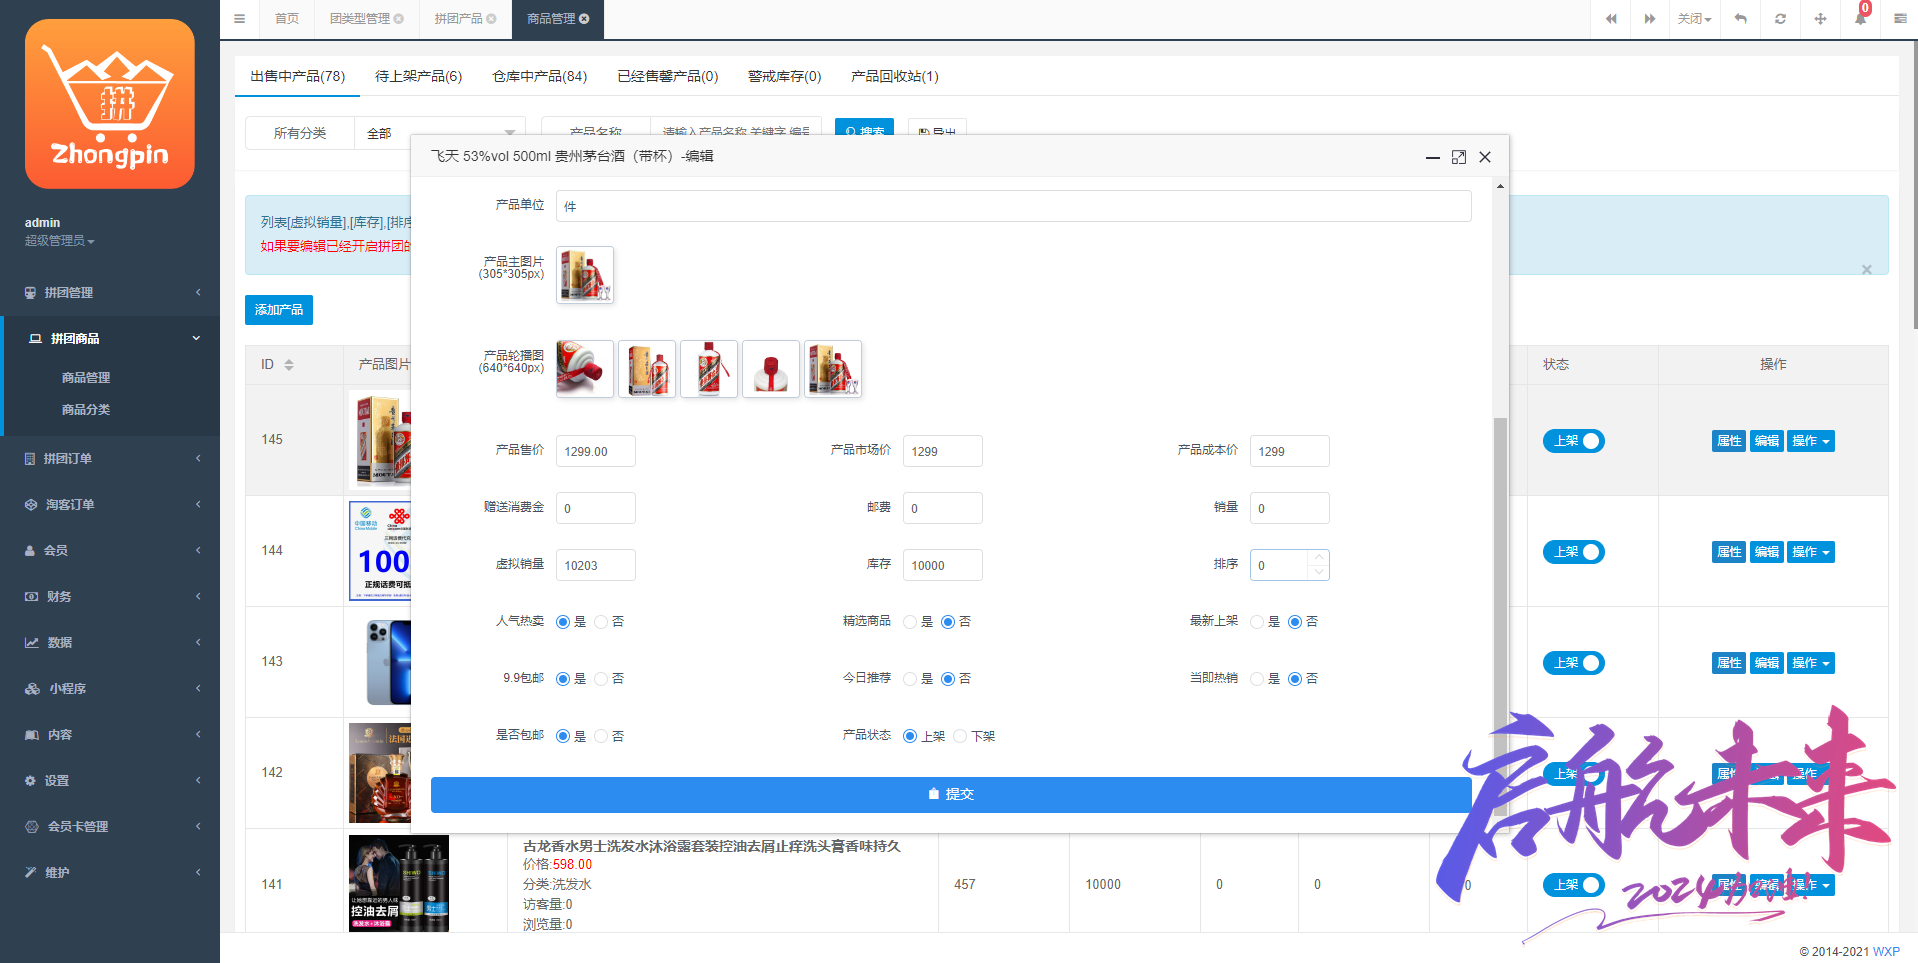This screenshot has height=963, width=1918.
Task: Select 否 for 人气热卖
Action: pyautogui.click(x=601, y=622)
